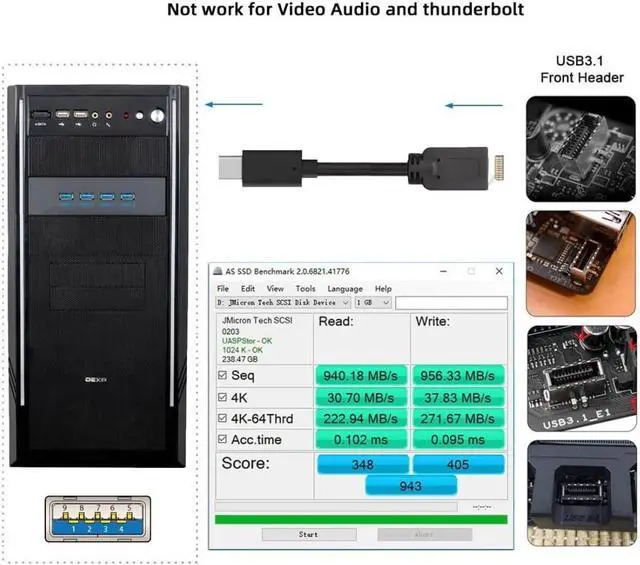Viewport: 640px width, 565px height.
Task: Click the total score 943 box
Action: point(411,485)
